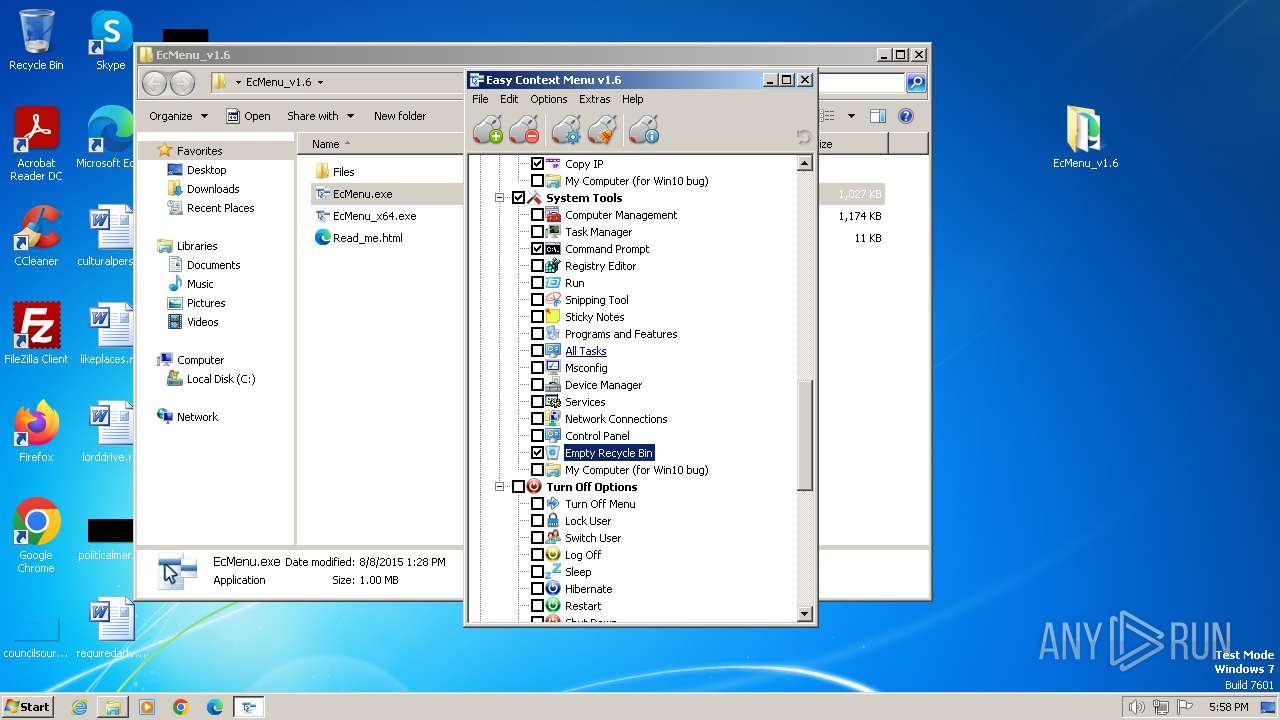
Task: Check the Turn Off Options group checkbox
Action: point(518,487)
